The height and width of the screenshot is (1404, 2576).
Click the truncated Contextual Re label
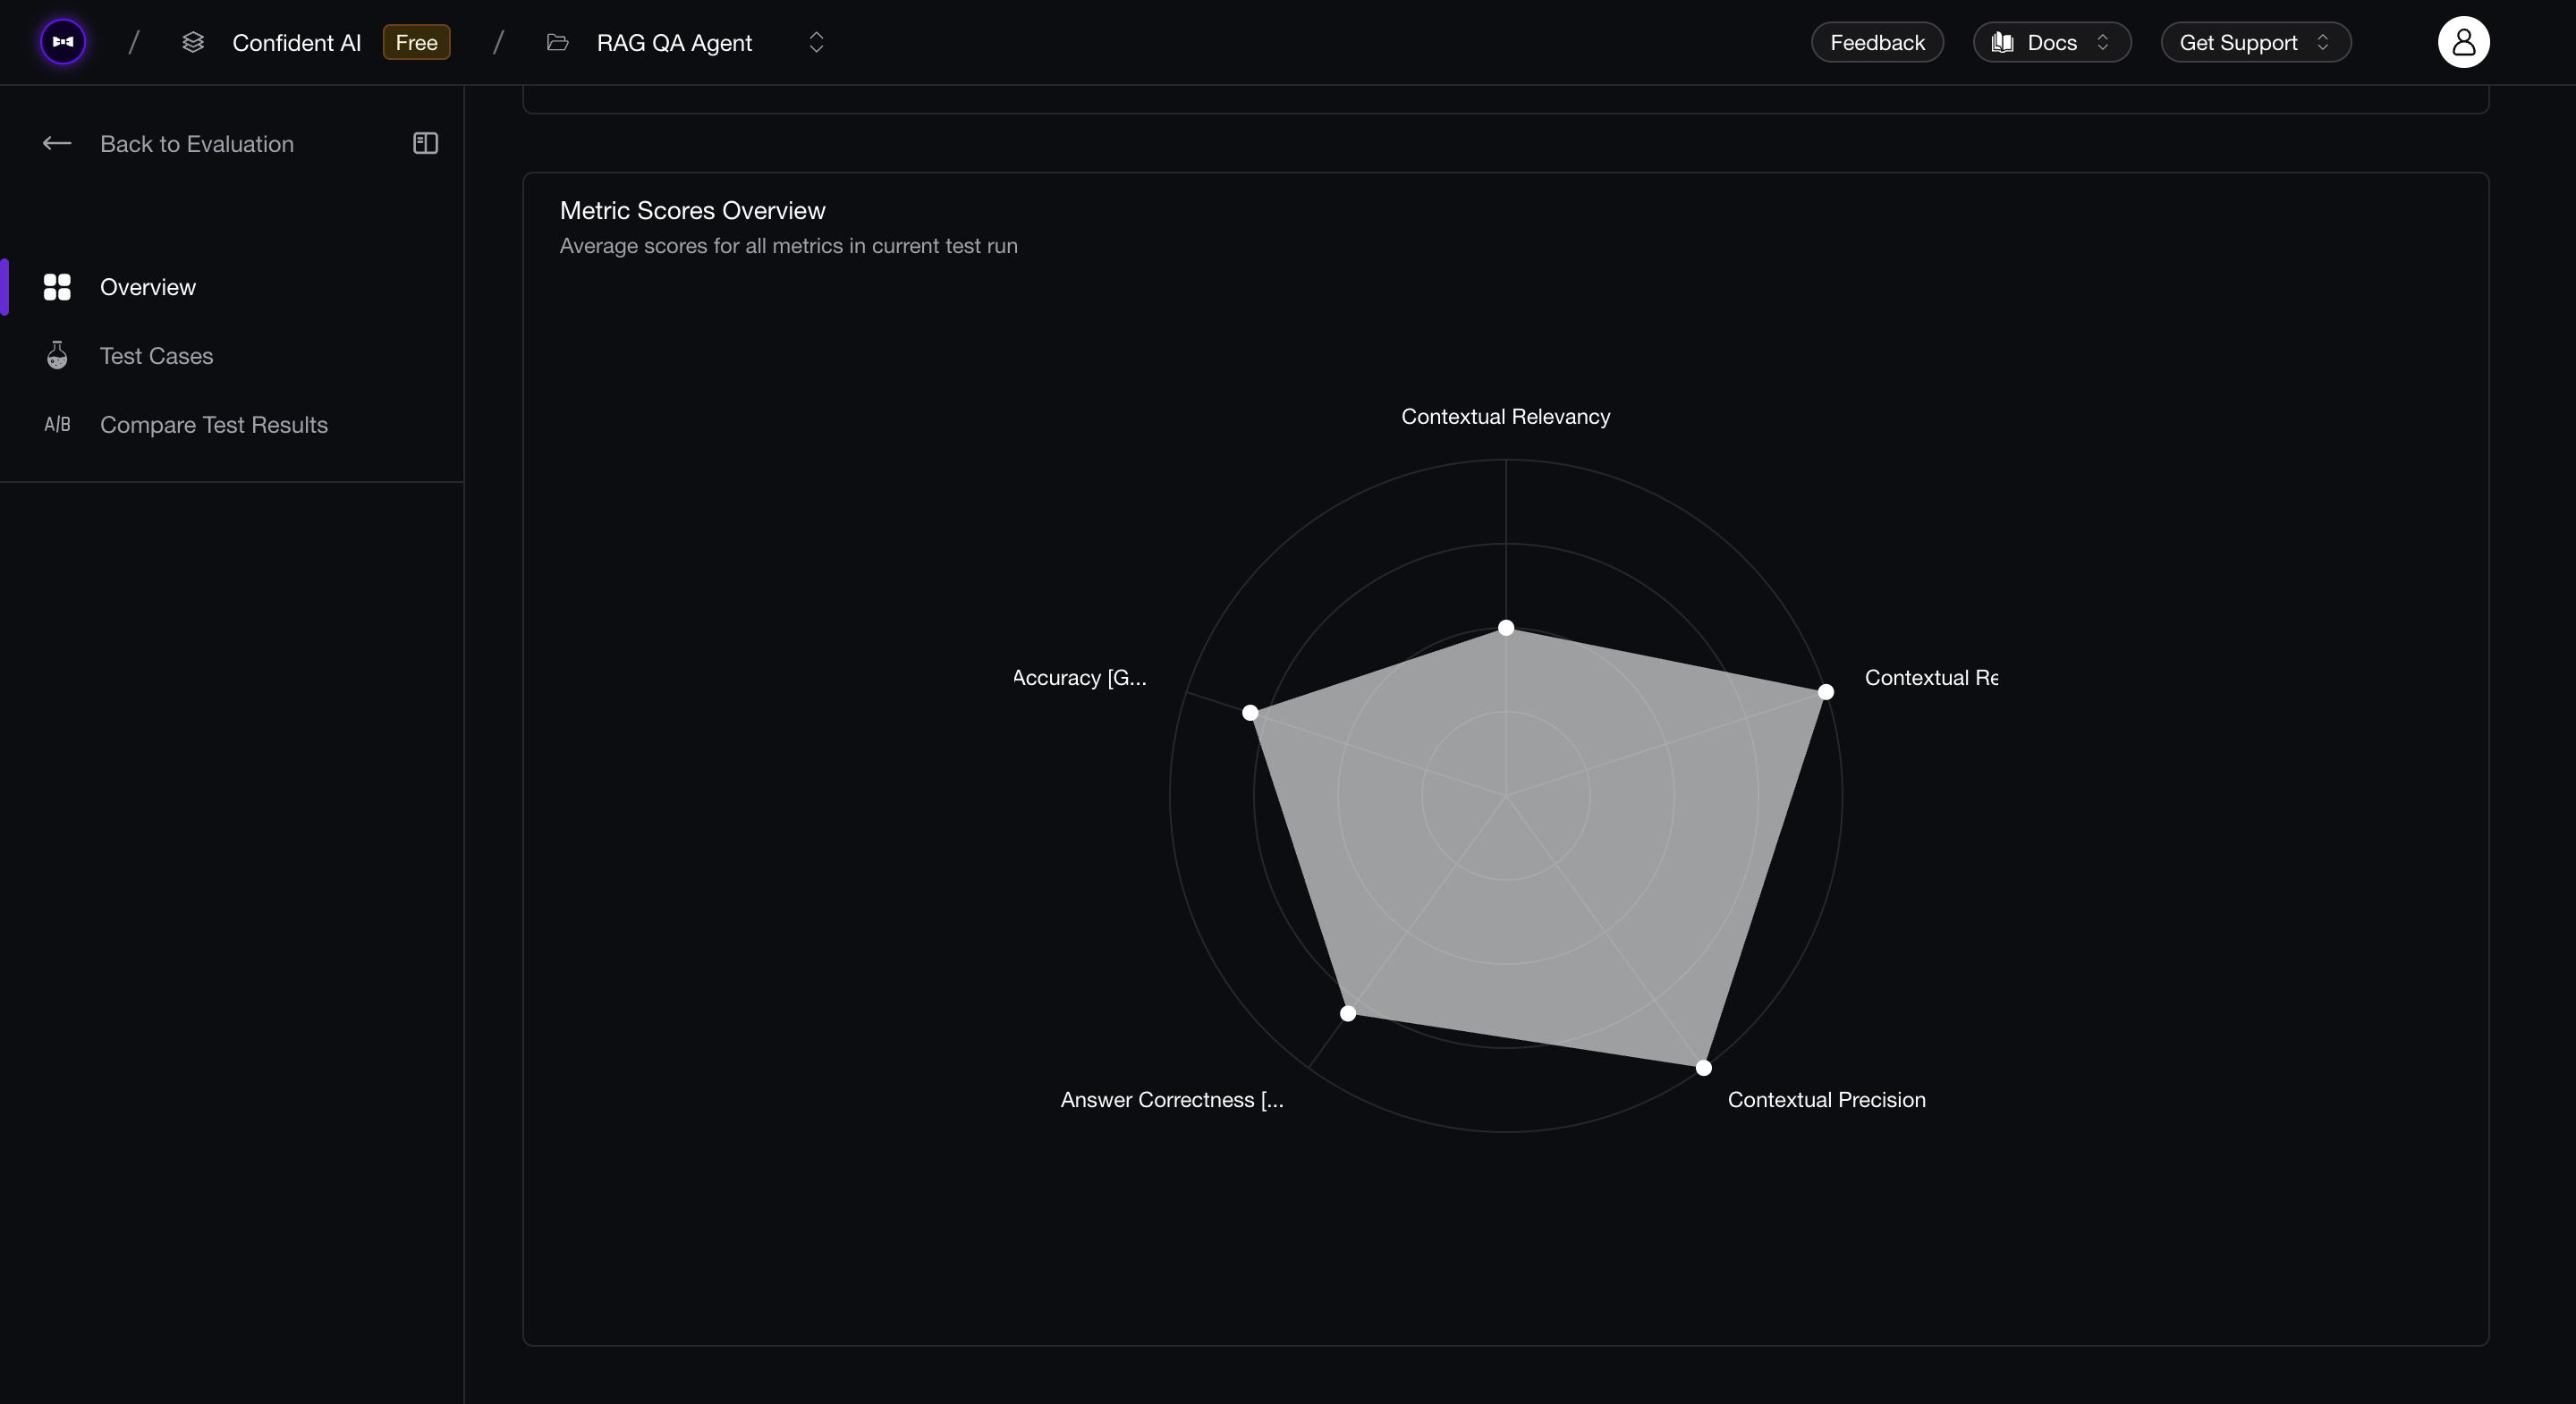(x=1931, y=678)
